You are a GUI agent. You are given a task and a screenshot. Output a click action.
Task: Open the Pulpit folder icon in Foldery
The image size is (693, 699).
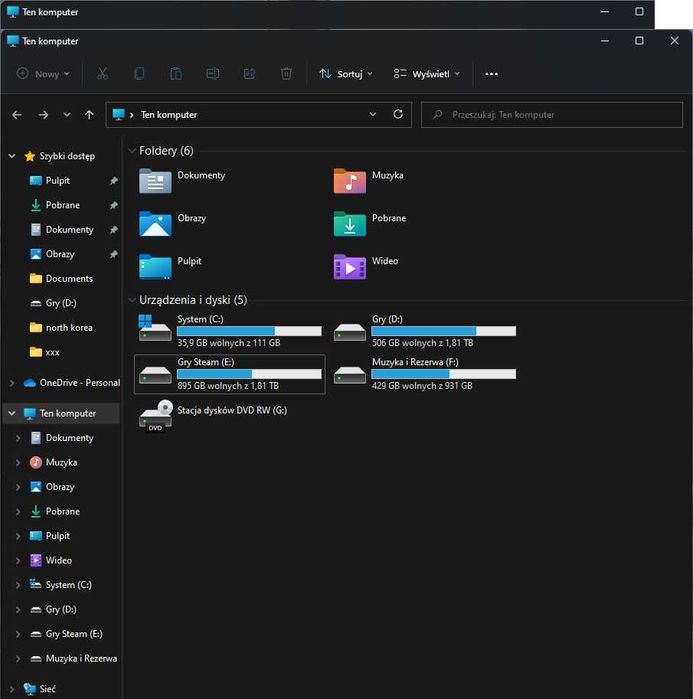point(155,266)
